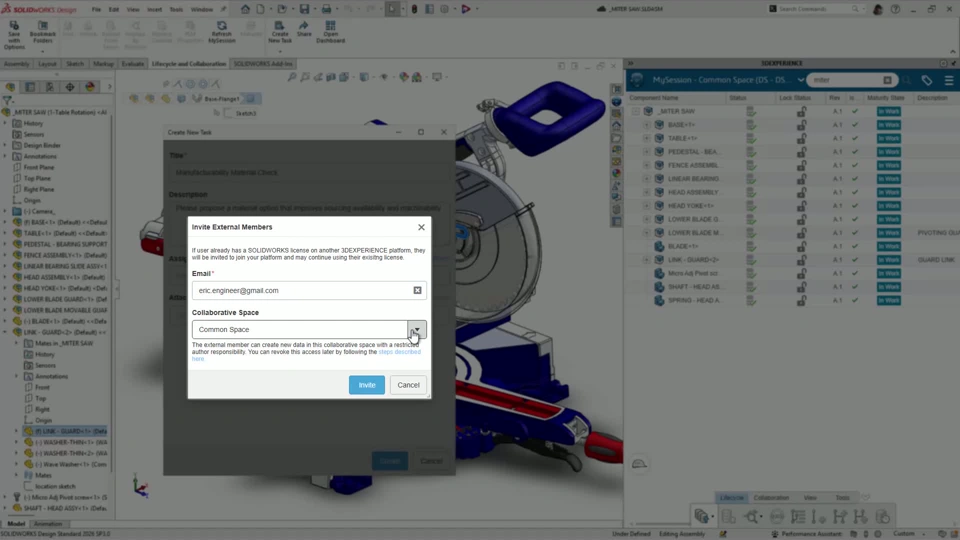This screenshot has height=540, width=960.
Task: Open the Insert menu
Action: [x=154, y=9]
